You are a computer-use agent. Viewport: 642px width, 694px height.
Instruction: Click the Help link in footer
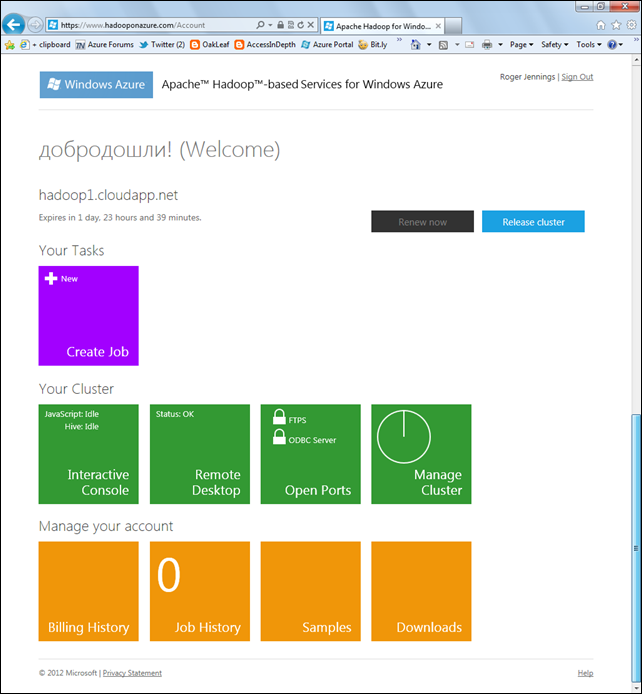point(585,673)
